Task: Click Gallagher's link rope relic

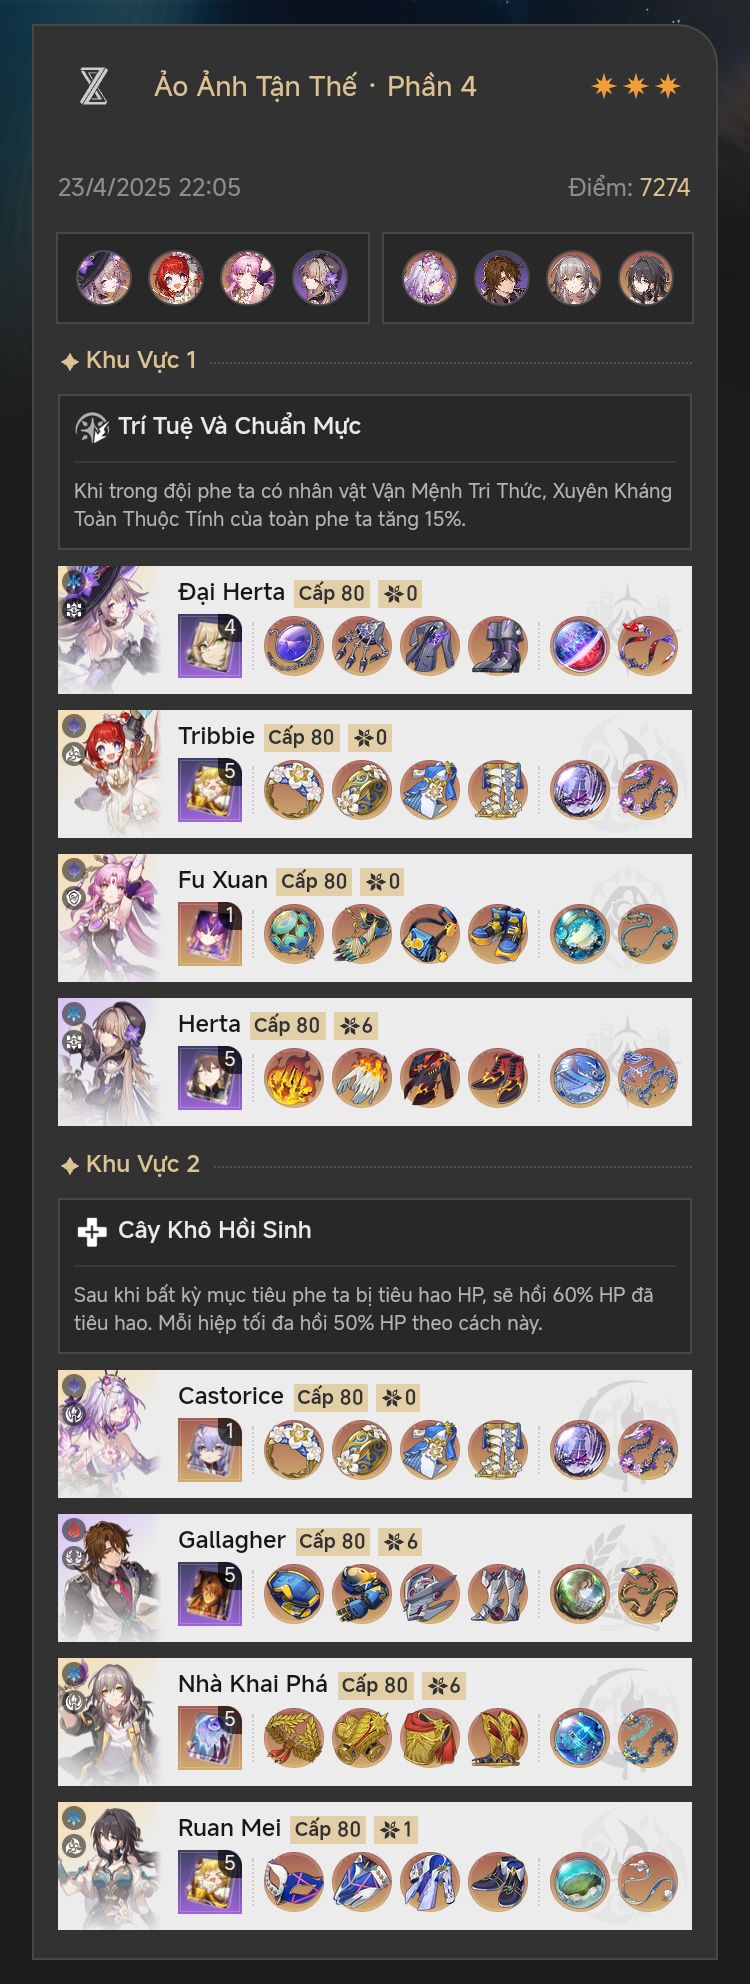Action: pos(648,1594)
